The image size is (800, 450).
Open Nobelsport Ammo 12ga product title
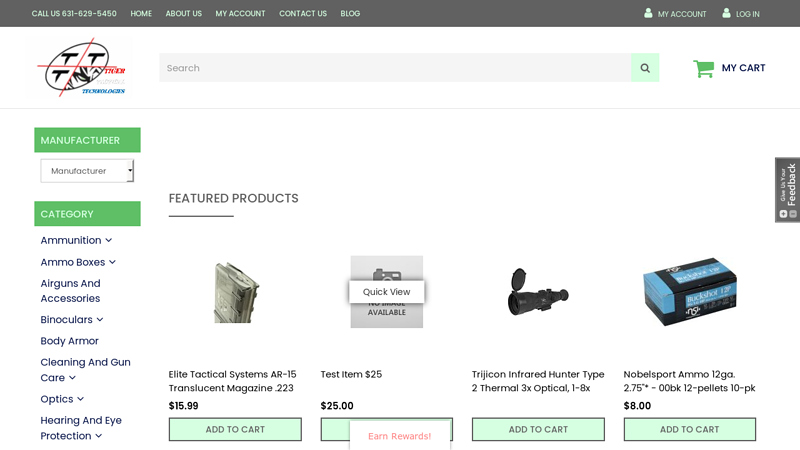pos(689,381)
